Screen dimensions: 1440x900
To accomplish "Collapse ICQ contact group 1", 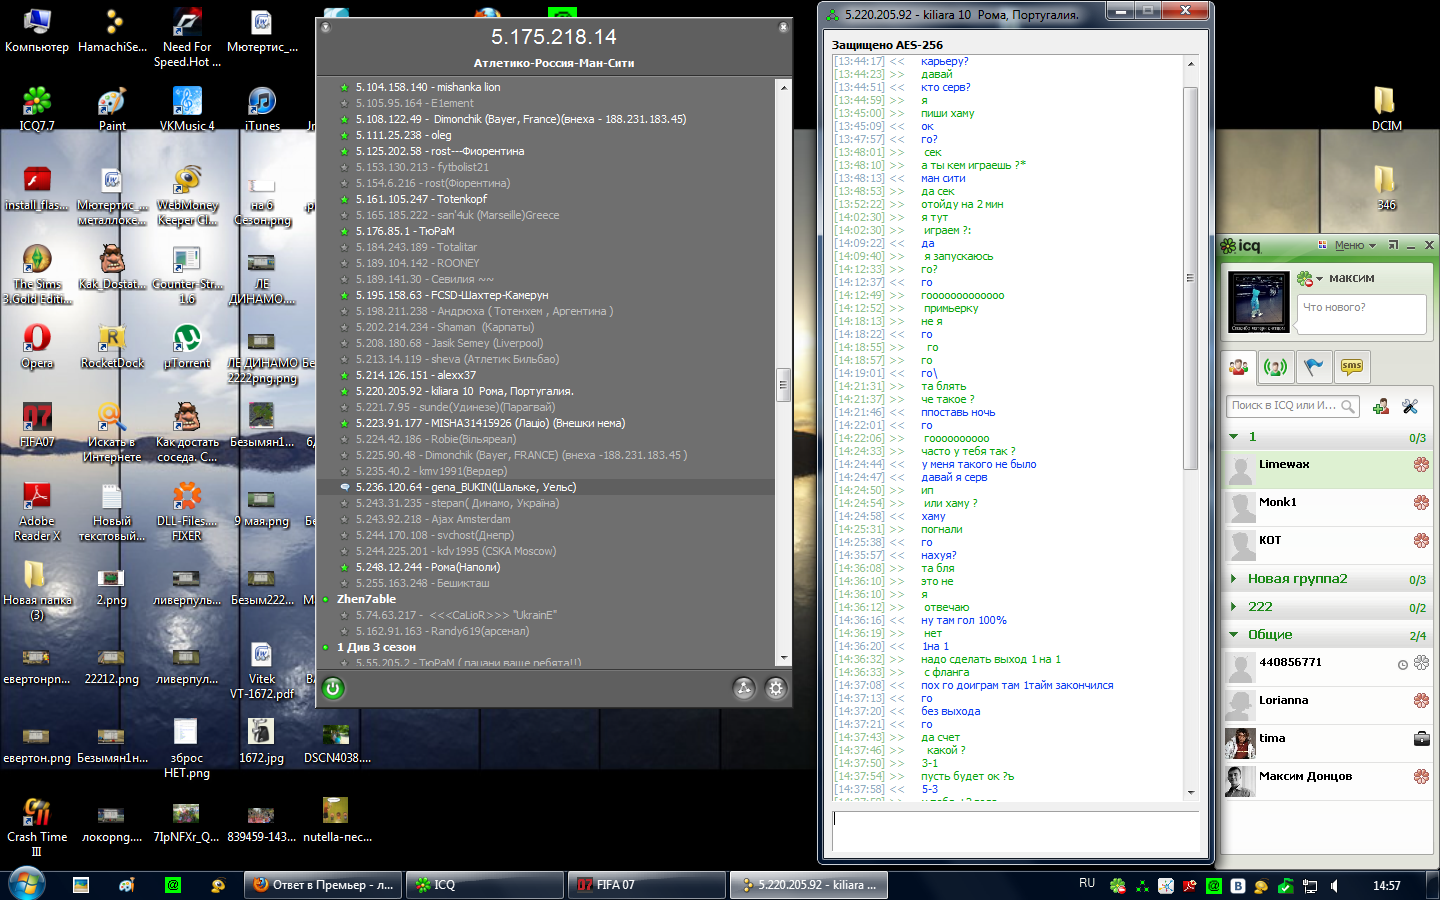I will click(x=1234, y=437).
